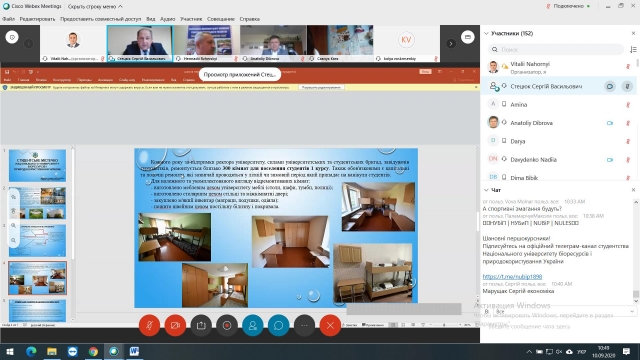This screenshot has height=360, width=640.
Task: Select participant Стецюк Сергій Васильович
Action: coord(558,86)
